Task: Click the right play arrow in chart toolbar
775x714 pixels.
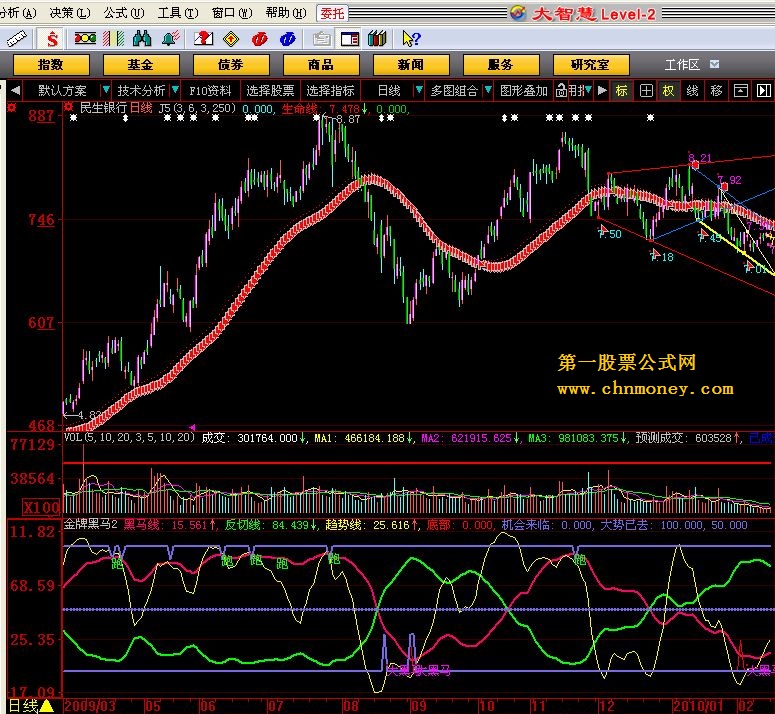Action: 602,90
